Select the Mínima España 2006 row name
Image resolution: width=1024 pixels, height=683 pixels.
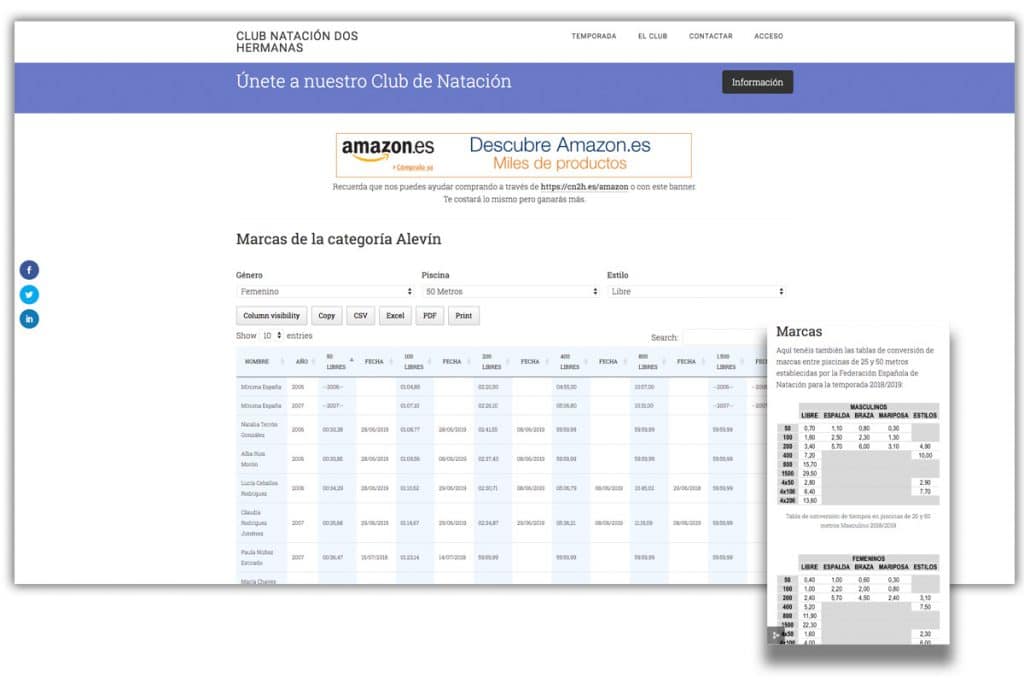(x=261, y=387)
